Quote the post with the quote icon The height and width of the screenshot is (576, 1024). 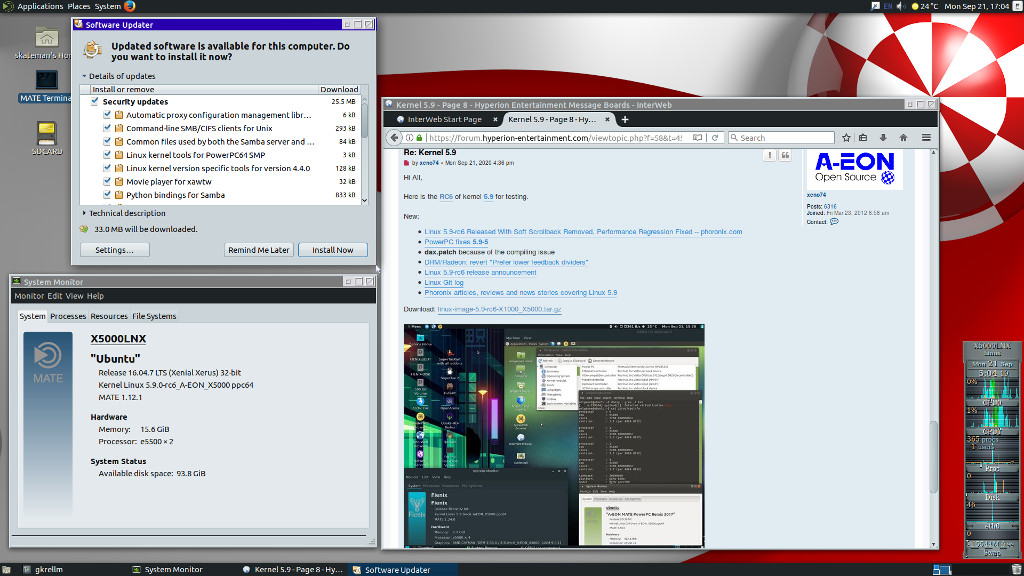(785, 155)
